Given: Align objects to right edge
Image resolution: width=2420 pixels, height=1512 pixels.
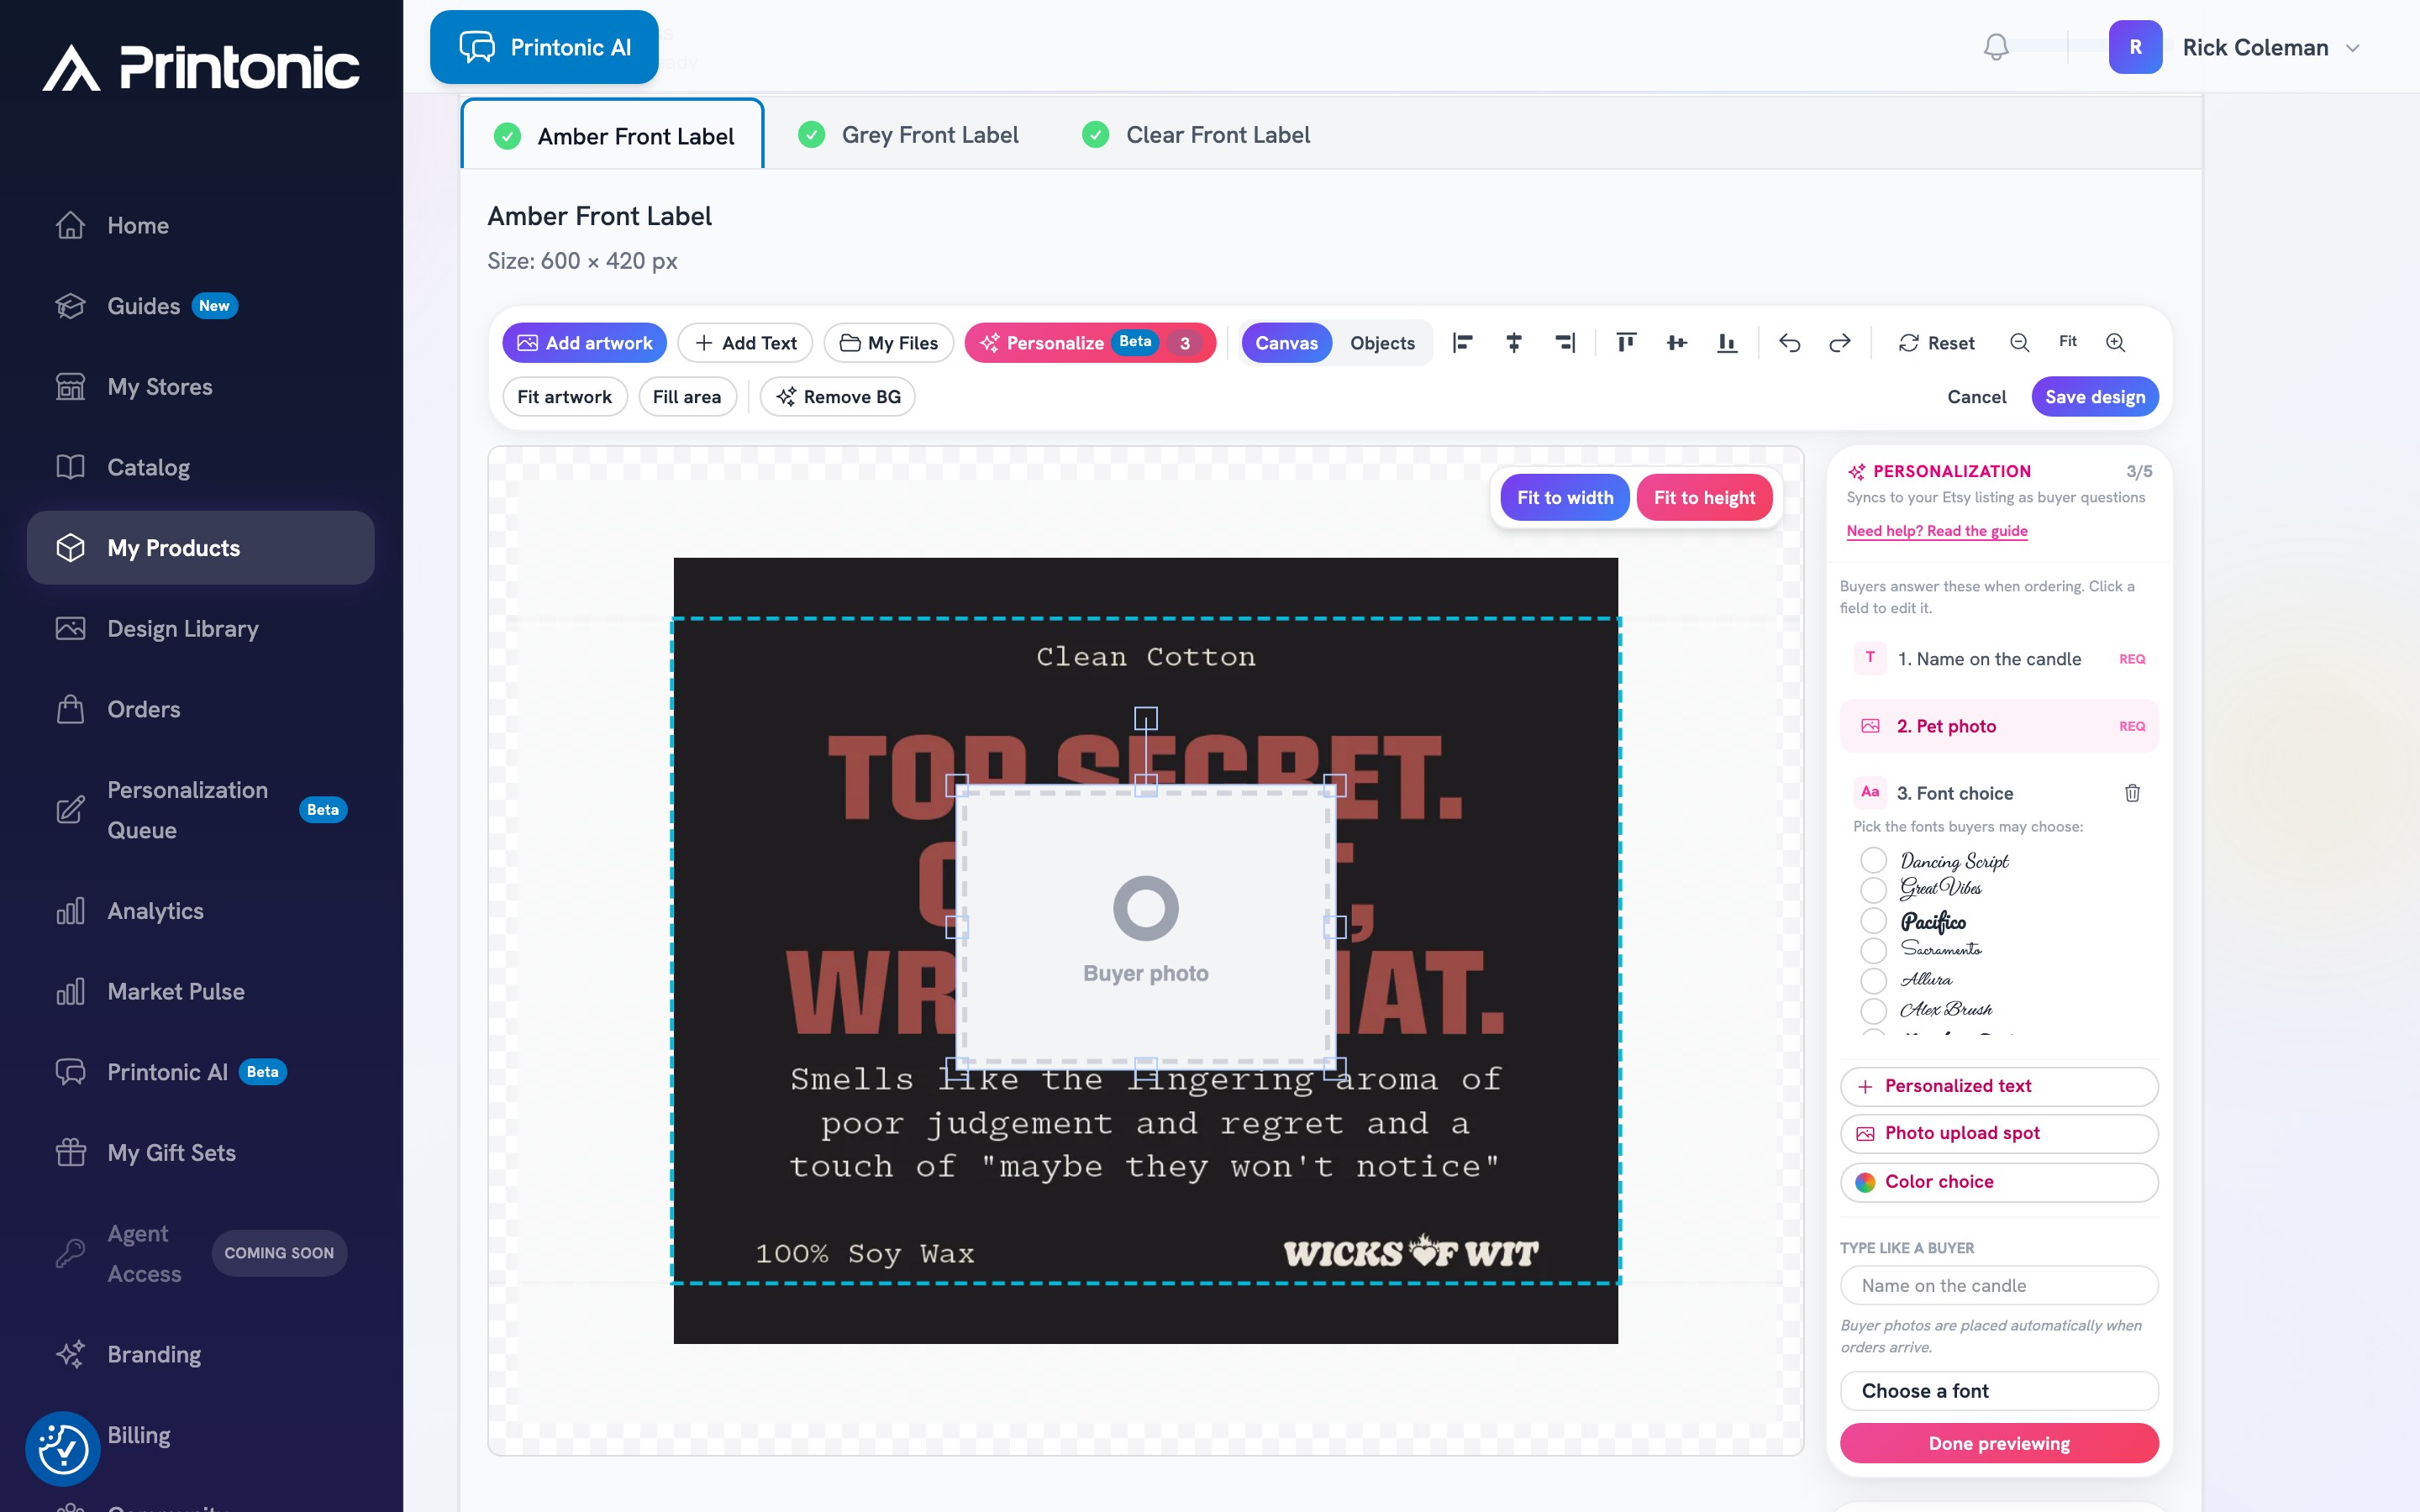Looking at the screenshot, I should pyautogui.click(x=1565, y=343).
